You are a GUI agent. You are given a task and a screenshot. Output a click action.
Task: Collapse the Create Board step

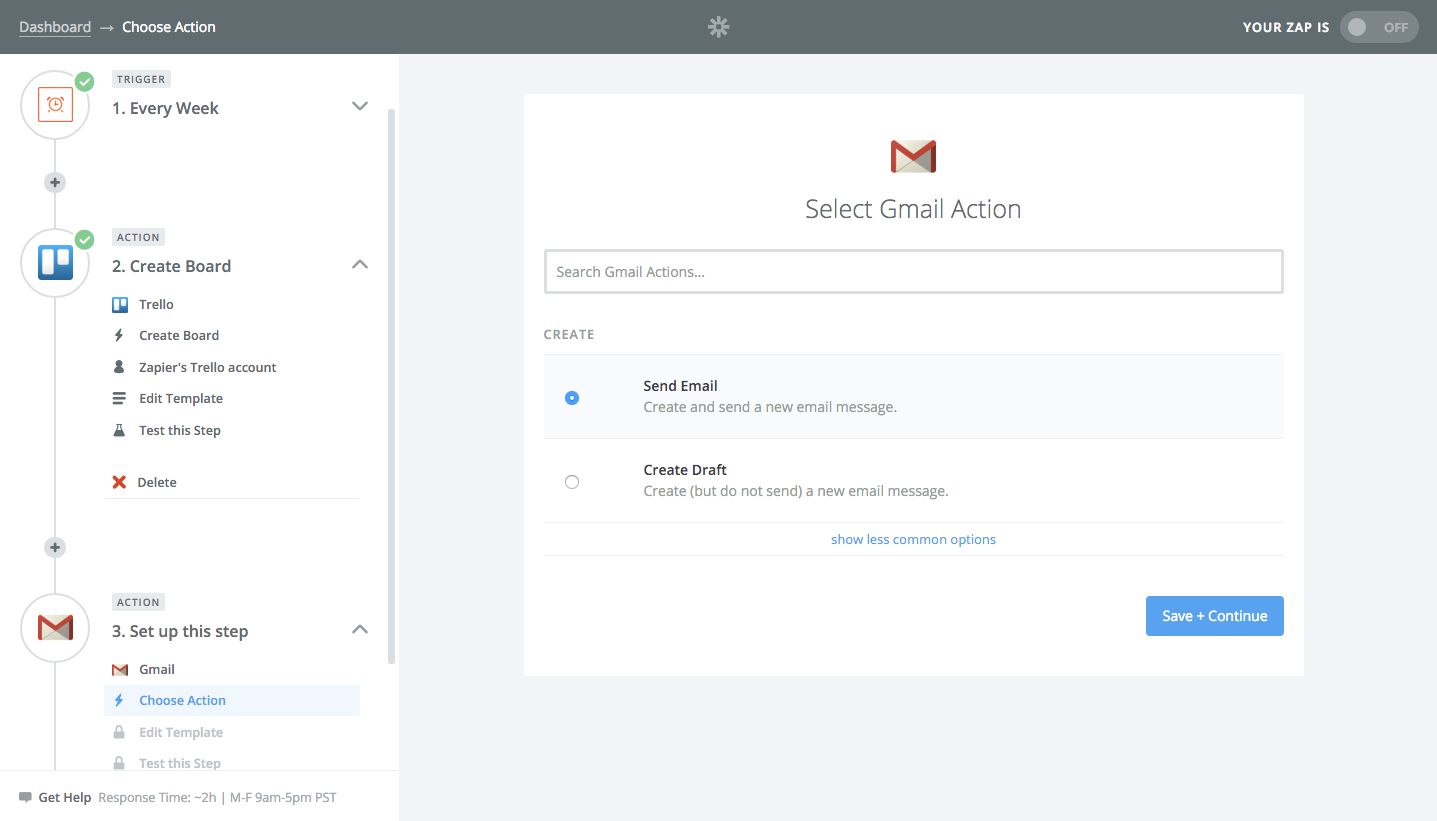coord(360,265)
